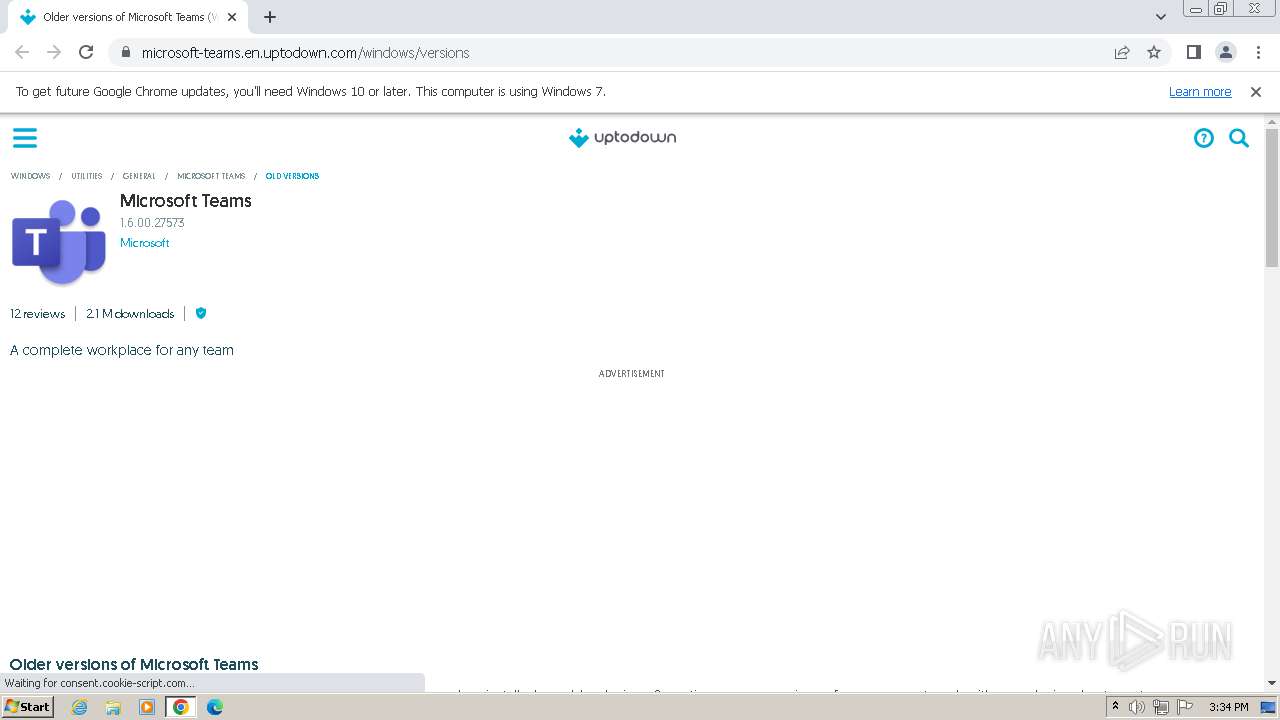The image size is (1280, 720).
Task: Click the 12 reviews link
Action: (38, 314)
